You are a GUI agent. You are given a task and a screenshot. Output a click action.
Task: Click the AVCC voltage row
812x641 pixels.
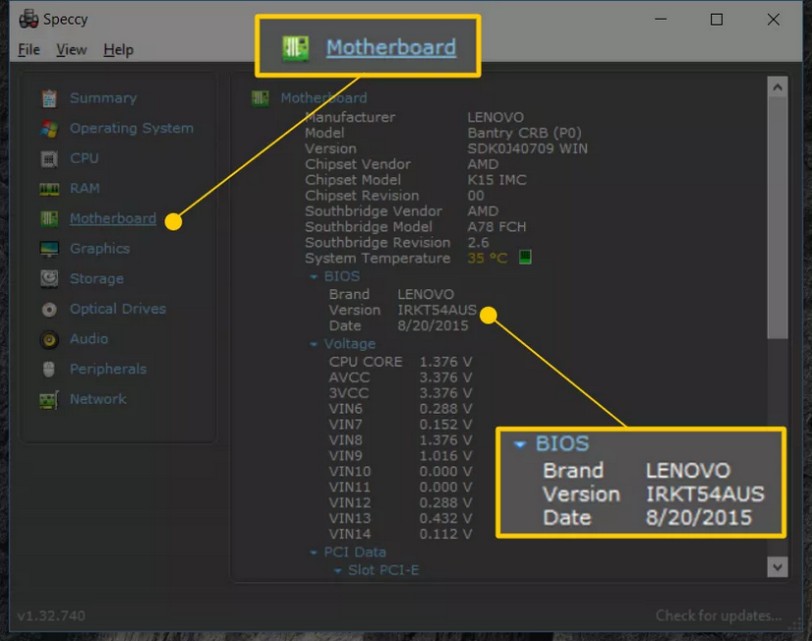coord(400,377)
